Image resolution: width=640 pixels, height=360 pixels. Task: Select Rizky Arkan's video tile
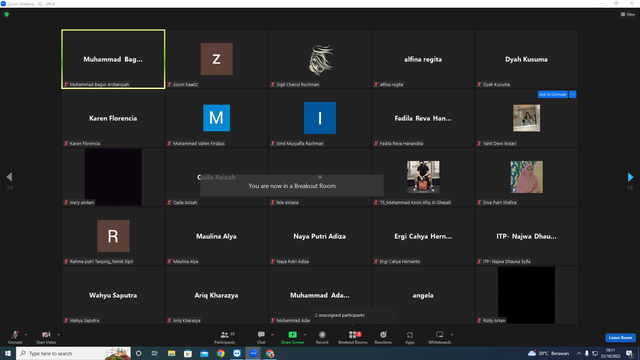[527, 295]
